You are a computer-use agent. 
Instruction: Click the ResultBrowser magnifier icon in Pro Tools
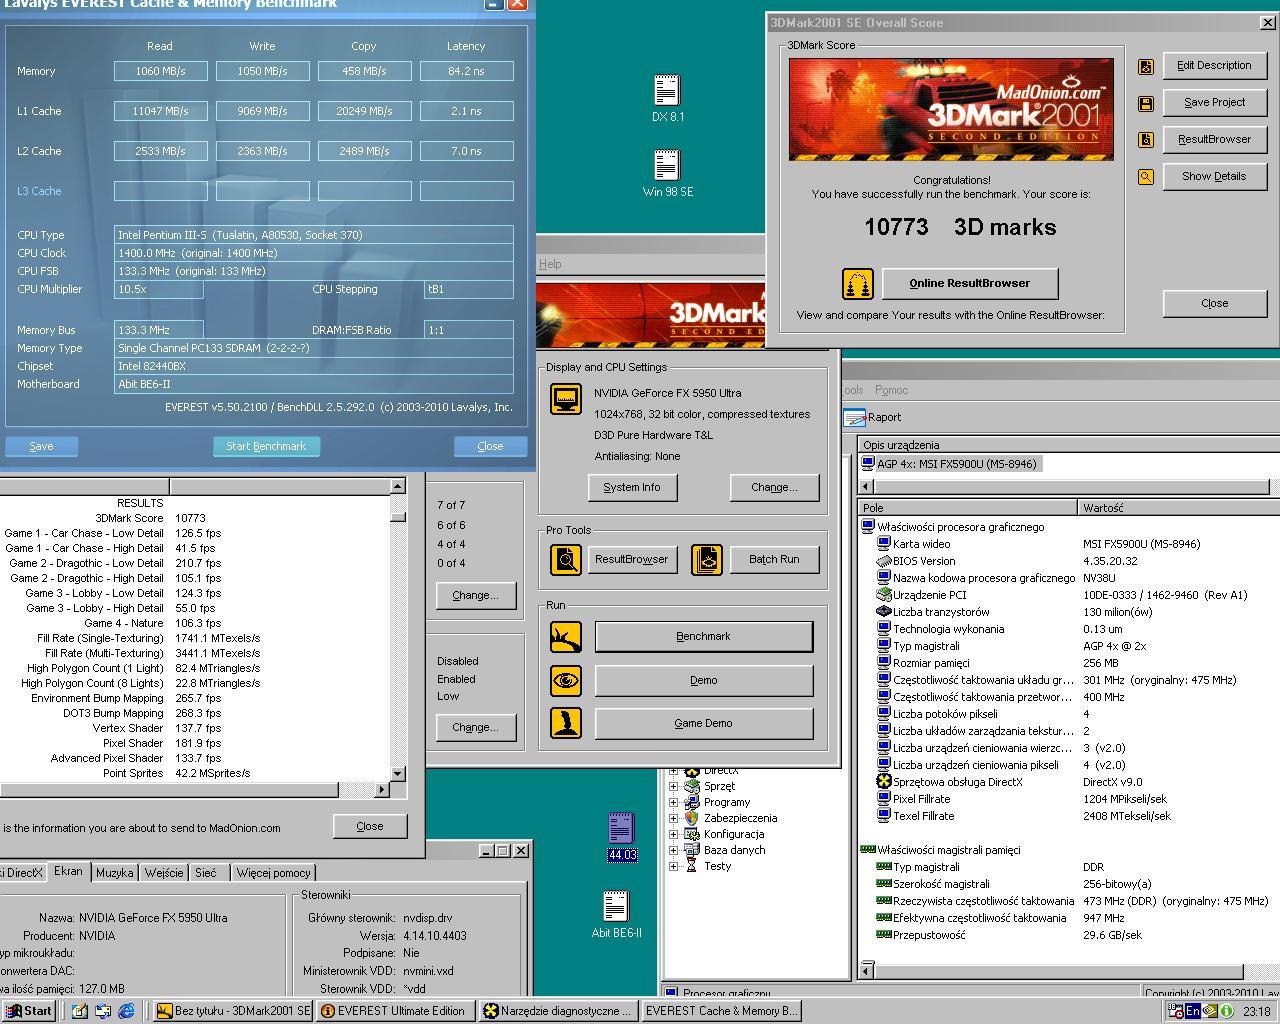(x=566, y=559)
